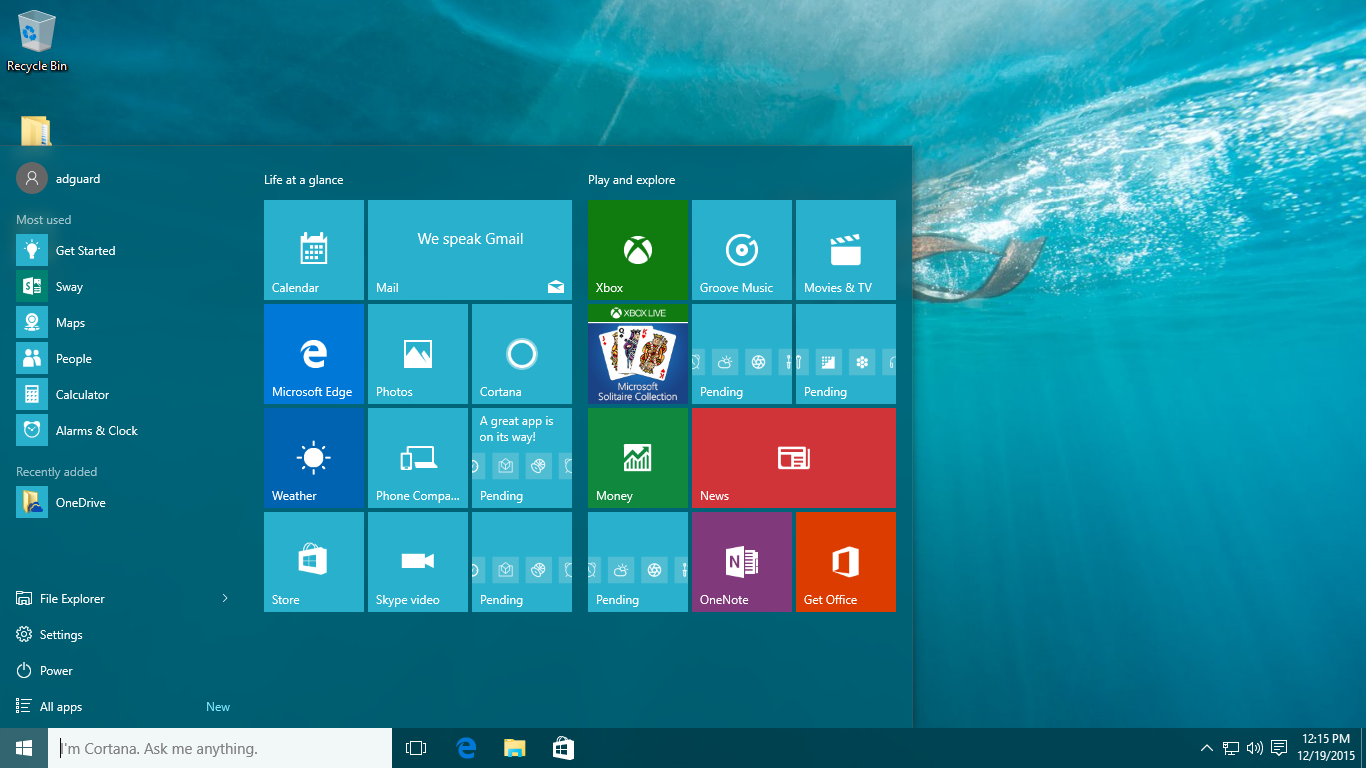1366x768 pixels.
Task: Click the Pending tile below Money
Action: [638, 562]
